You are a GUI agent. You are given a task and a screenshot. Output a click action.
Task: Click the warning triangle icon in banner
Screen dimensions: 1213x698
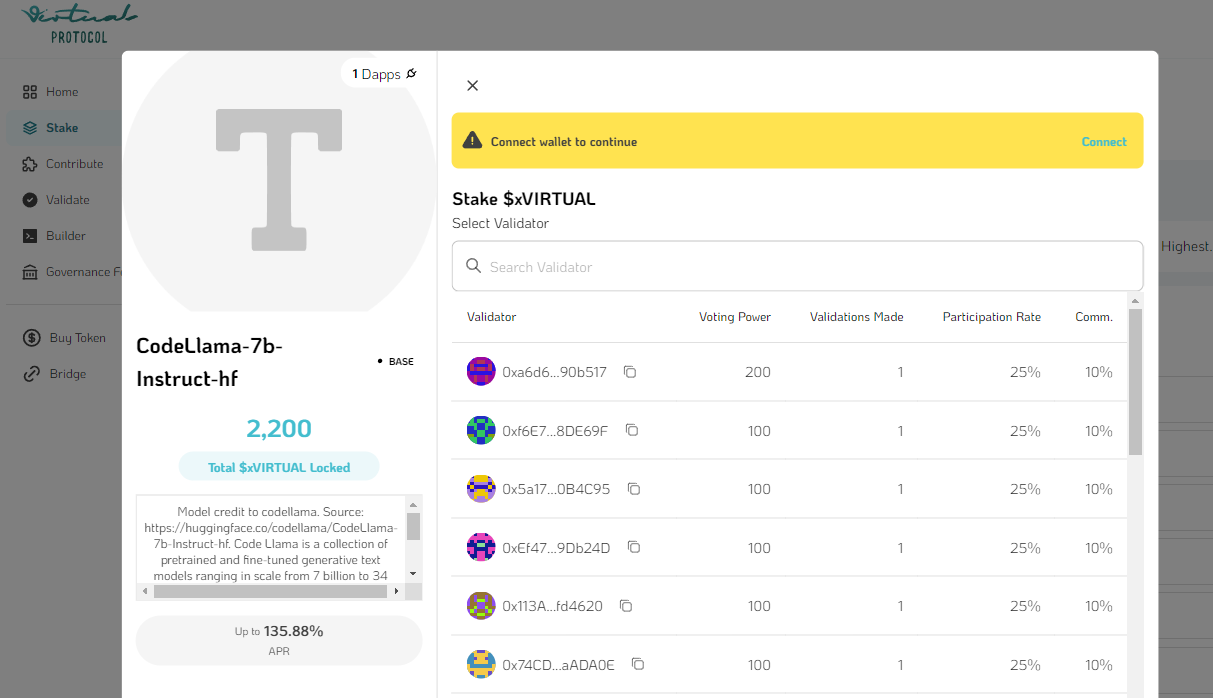click(472, 141)
